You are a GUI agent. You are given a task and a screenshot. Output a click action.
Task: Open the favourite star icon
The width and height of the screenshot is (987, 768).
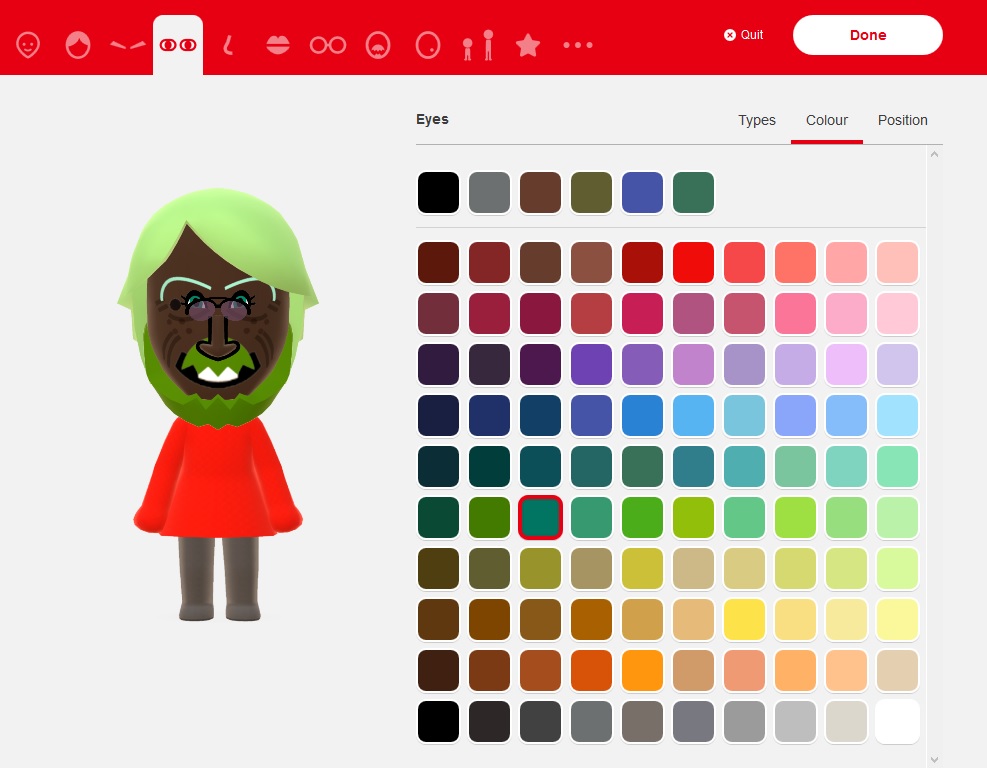pyautogui.click(x=527, y=45)
